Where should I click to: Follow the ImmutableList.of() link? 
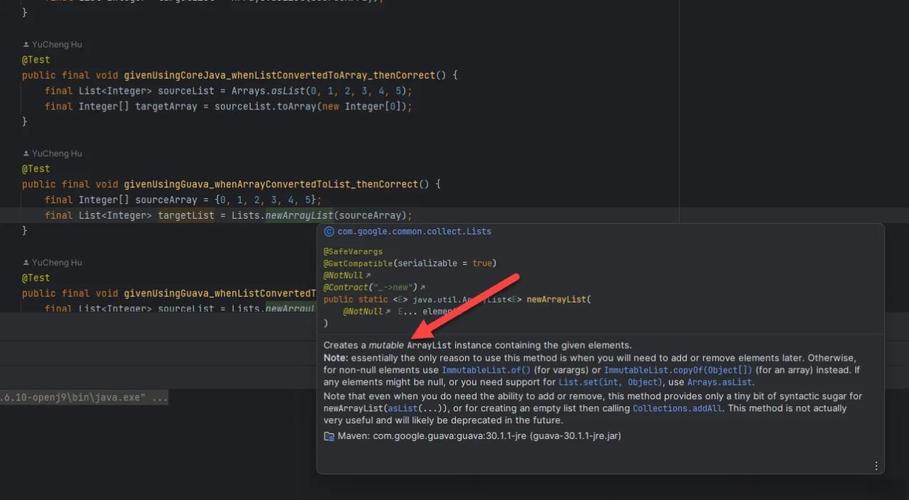click(486, 370)
